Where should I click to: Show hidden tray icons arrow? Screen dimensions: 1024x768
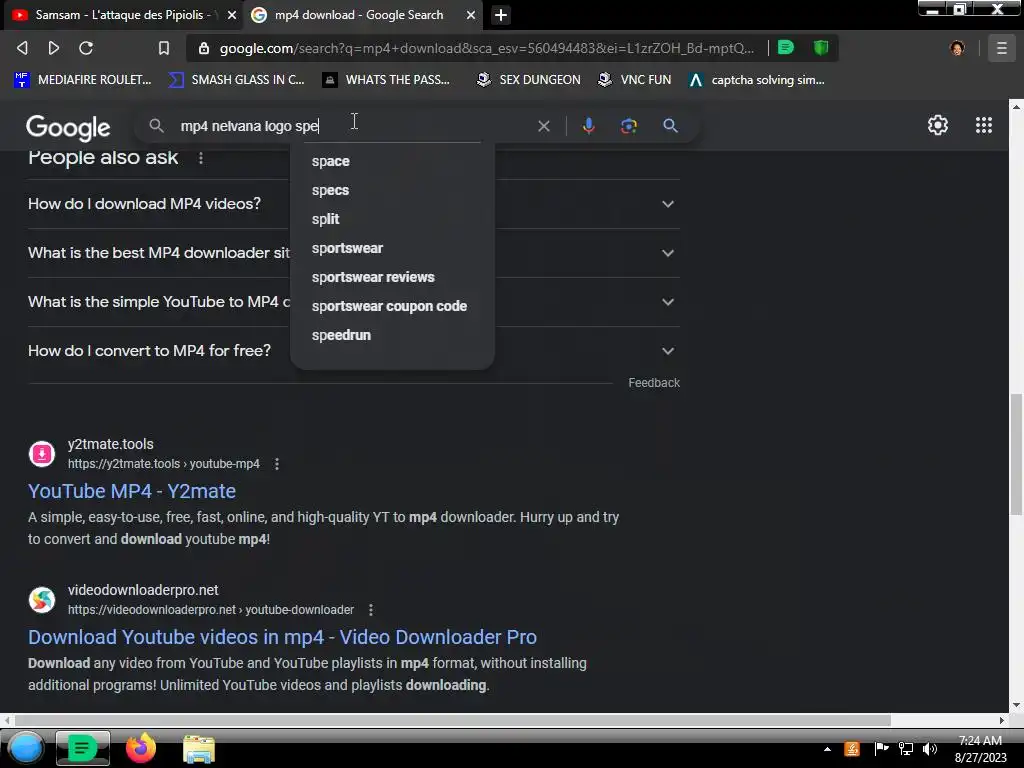pos(827,749)
